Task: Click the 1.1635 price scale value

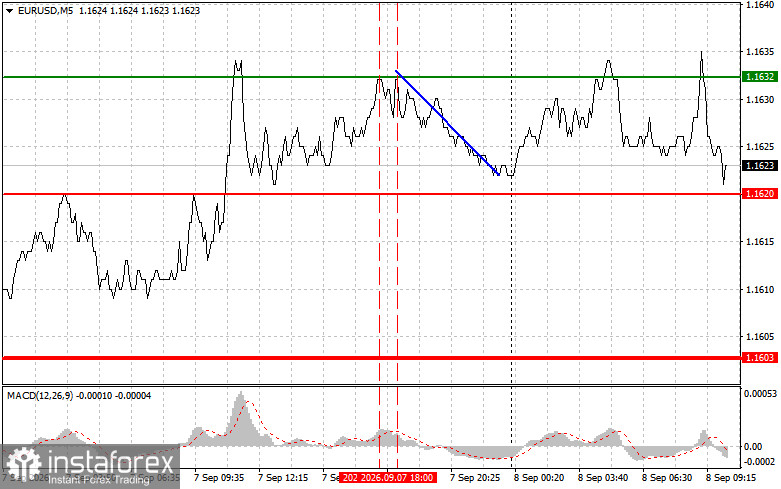Action: (760, 52)
